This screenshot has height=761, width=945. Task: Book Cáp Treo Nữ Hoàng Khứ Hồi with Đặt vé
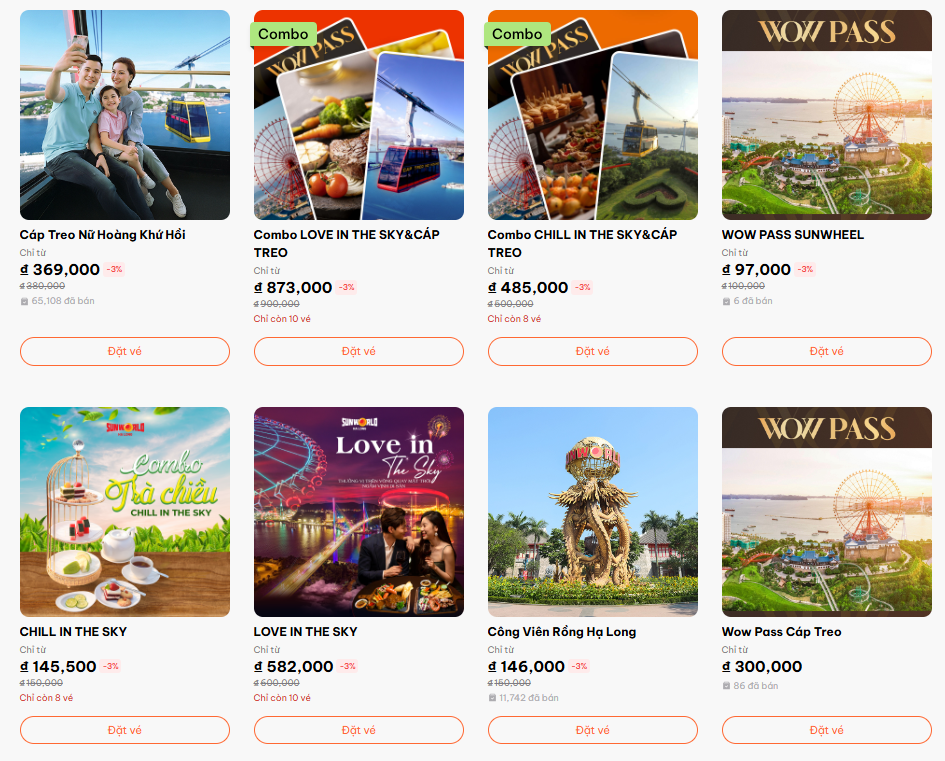pos(125,351)
